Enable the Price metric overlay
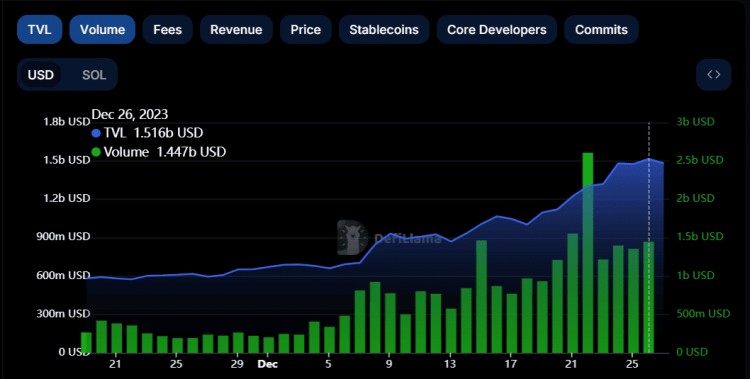The height and width of the screenshot is (379, 750). (305, 30)
